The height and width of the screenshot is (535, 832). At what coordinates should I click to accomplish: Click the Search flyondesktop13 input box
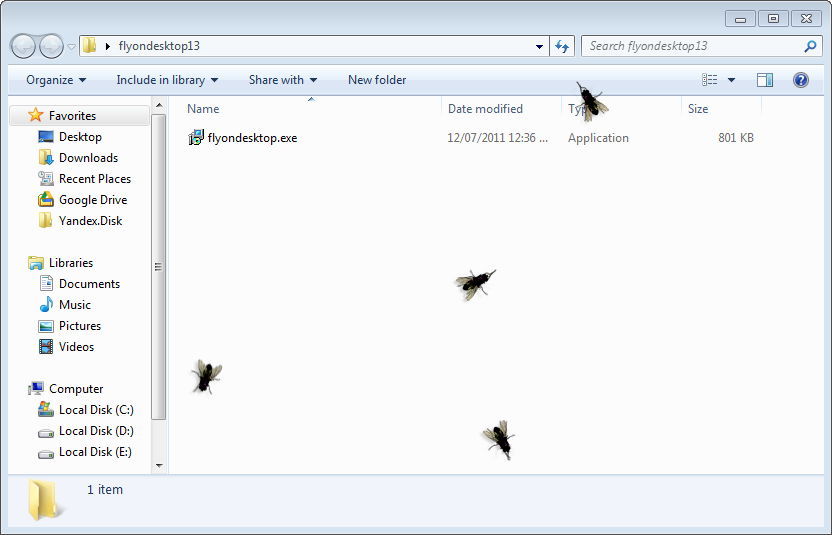click(690, 46)
